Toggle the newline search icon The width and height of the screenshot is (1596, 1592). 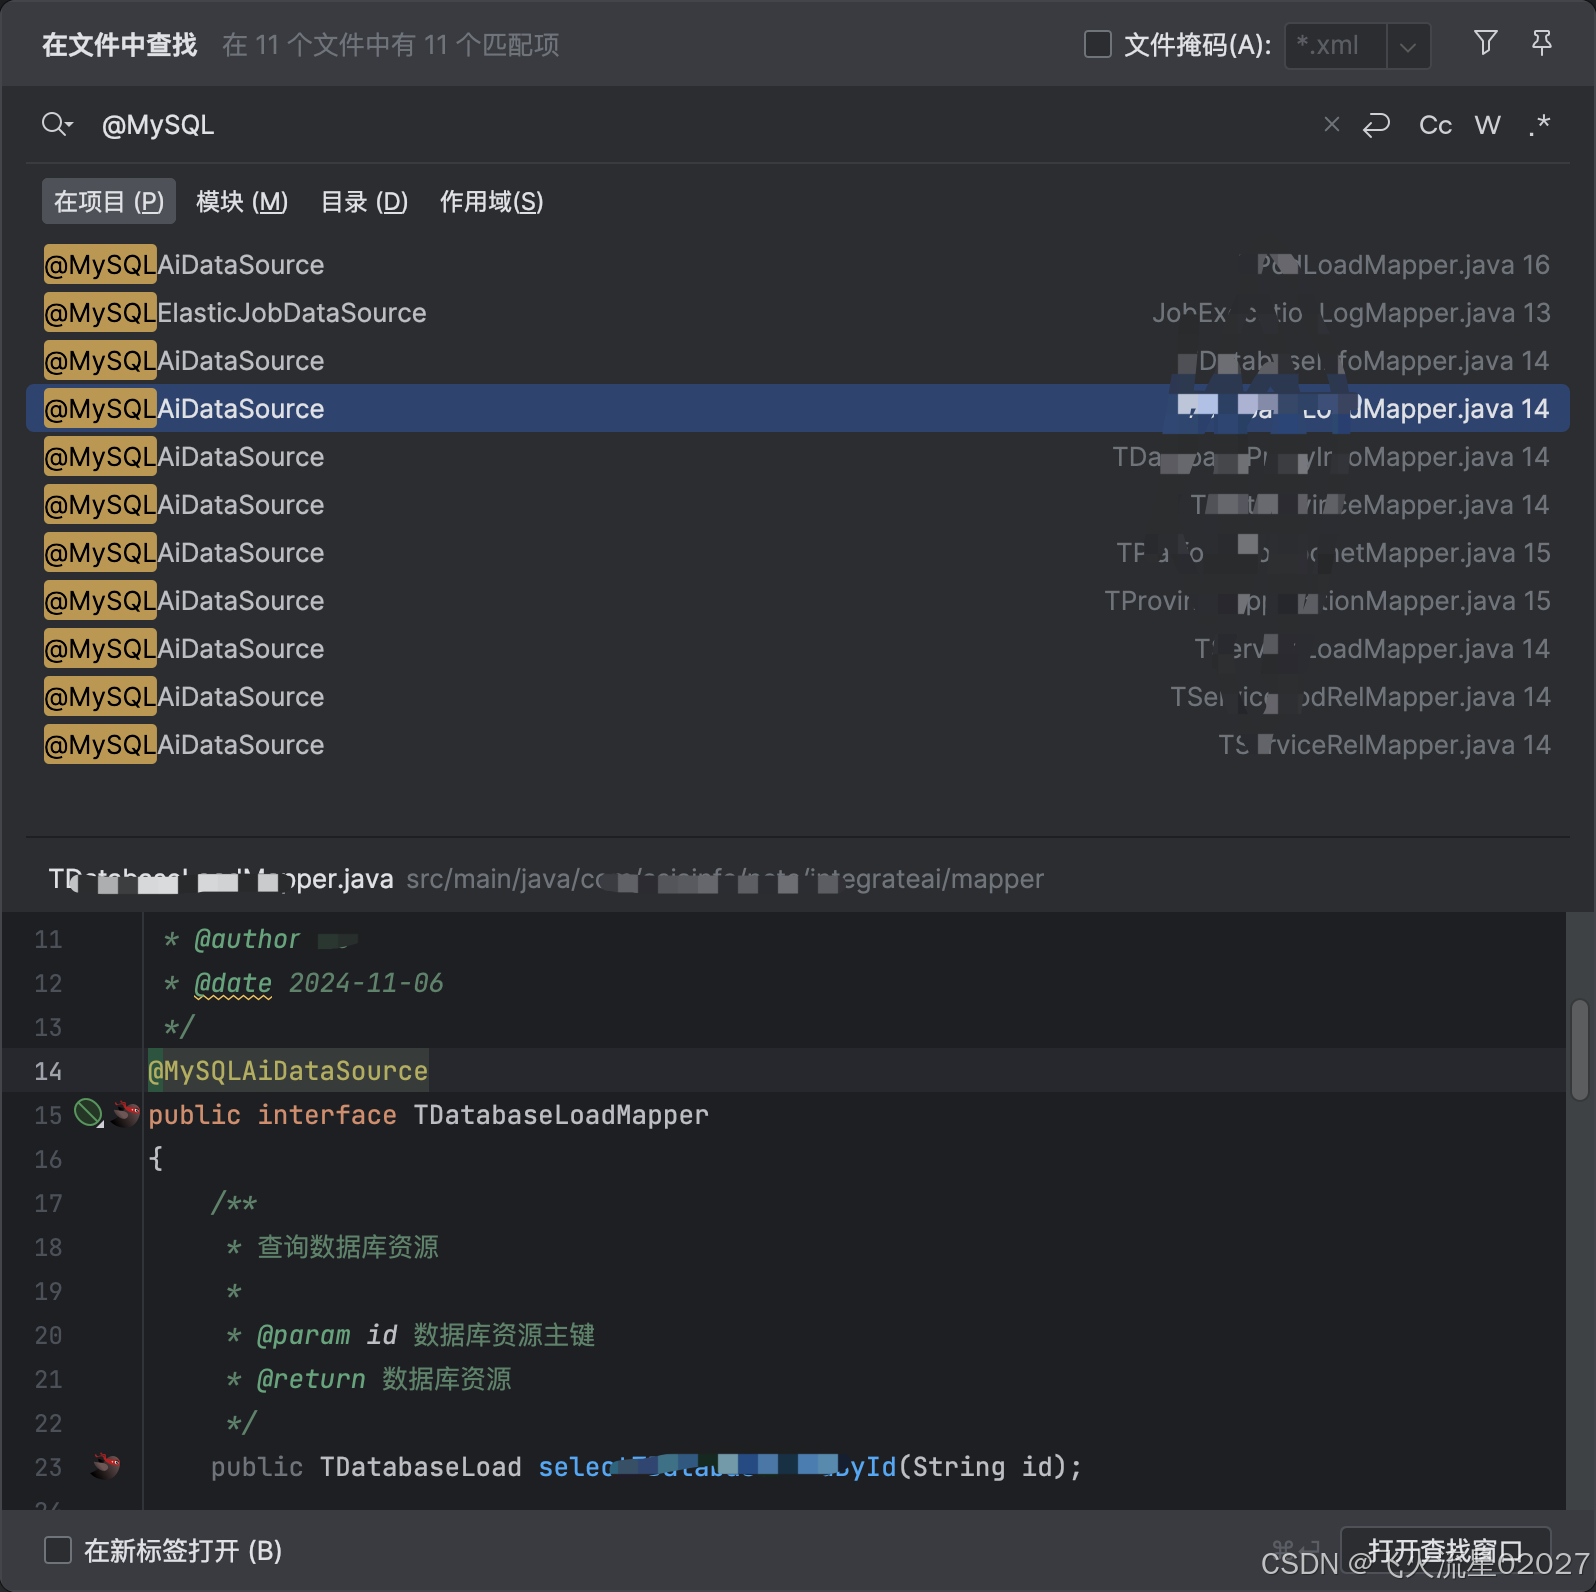click(x=1377, y=124)
